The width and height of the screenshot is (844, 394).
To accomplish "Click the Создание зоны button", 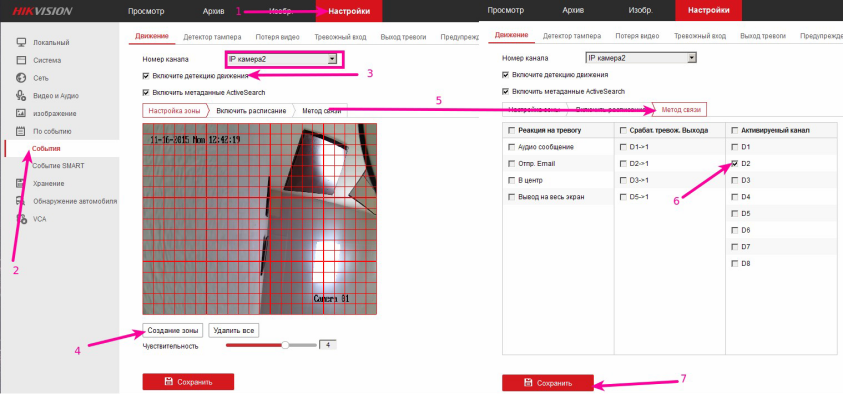I will (x=173, y=330).
